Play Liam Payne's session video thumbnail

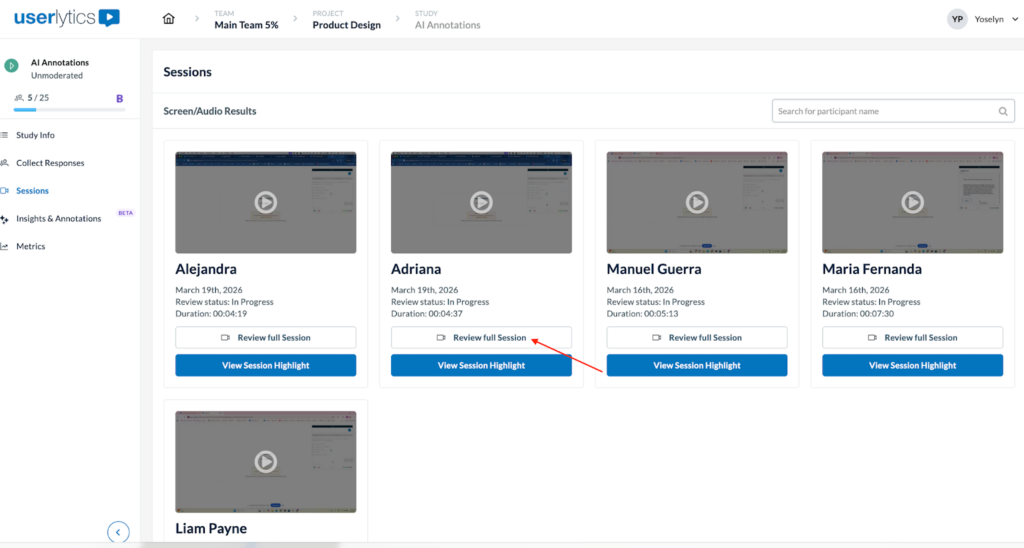coord(266,462)
